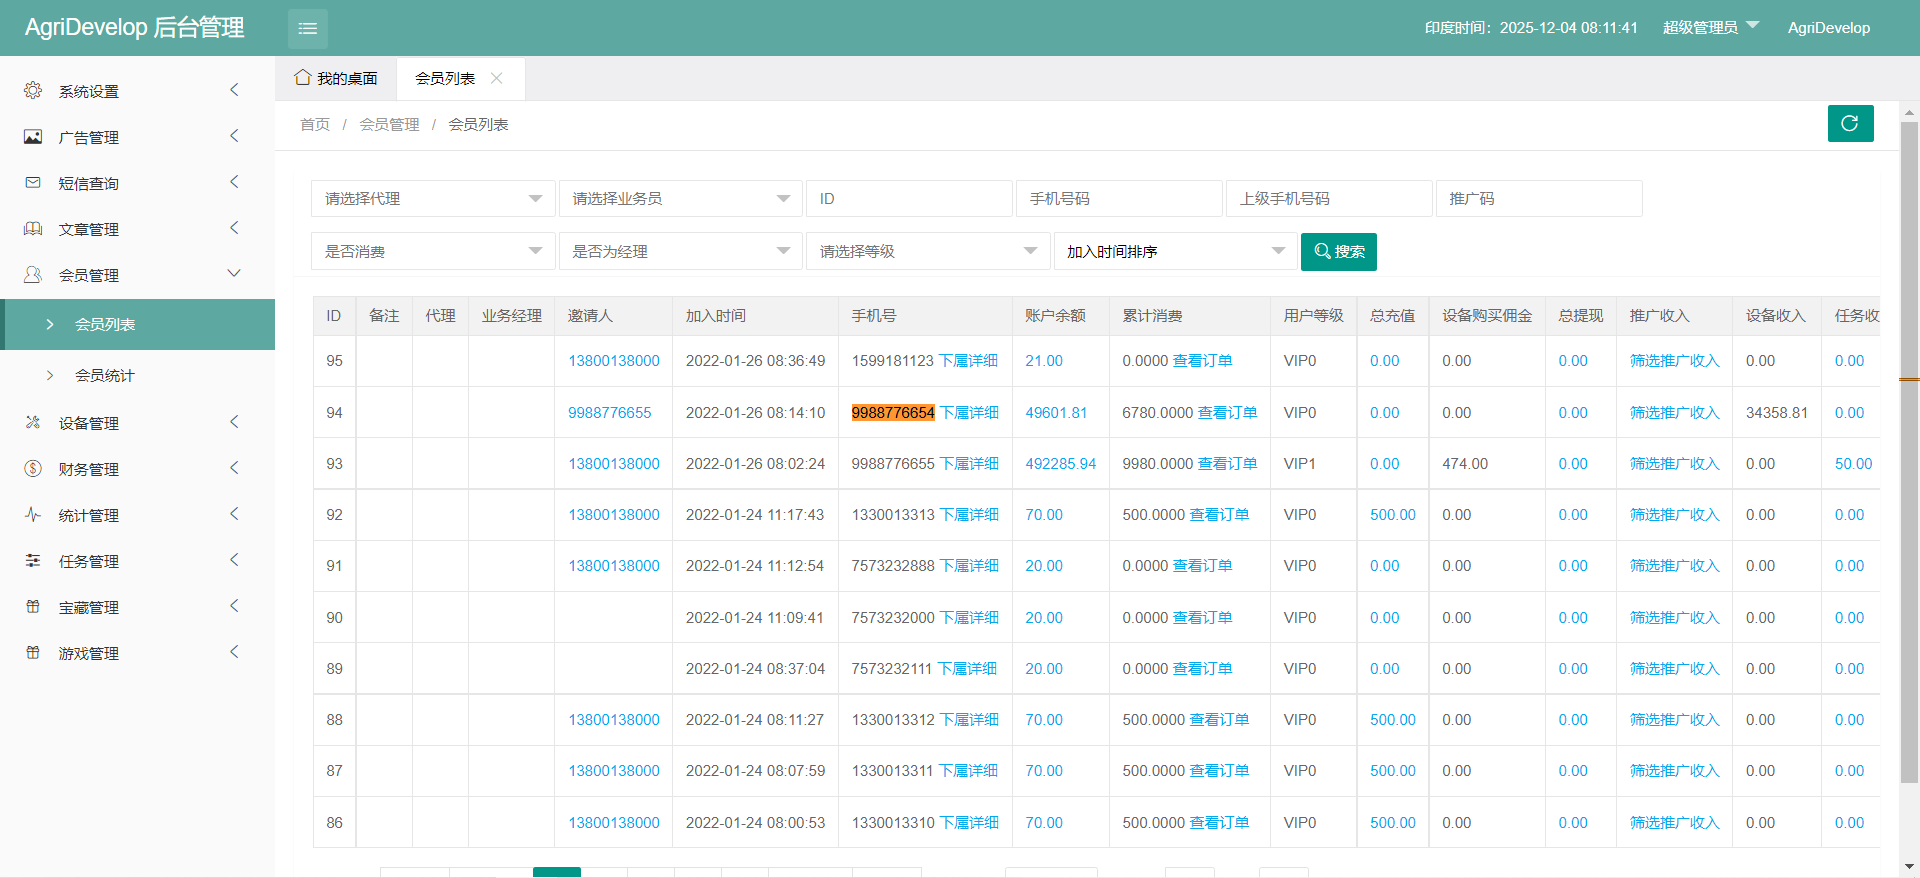The image size is (1920, 878).
Task: Click the SMS query envelope icon
Action: [33, 183]
